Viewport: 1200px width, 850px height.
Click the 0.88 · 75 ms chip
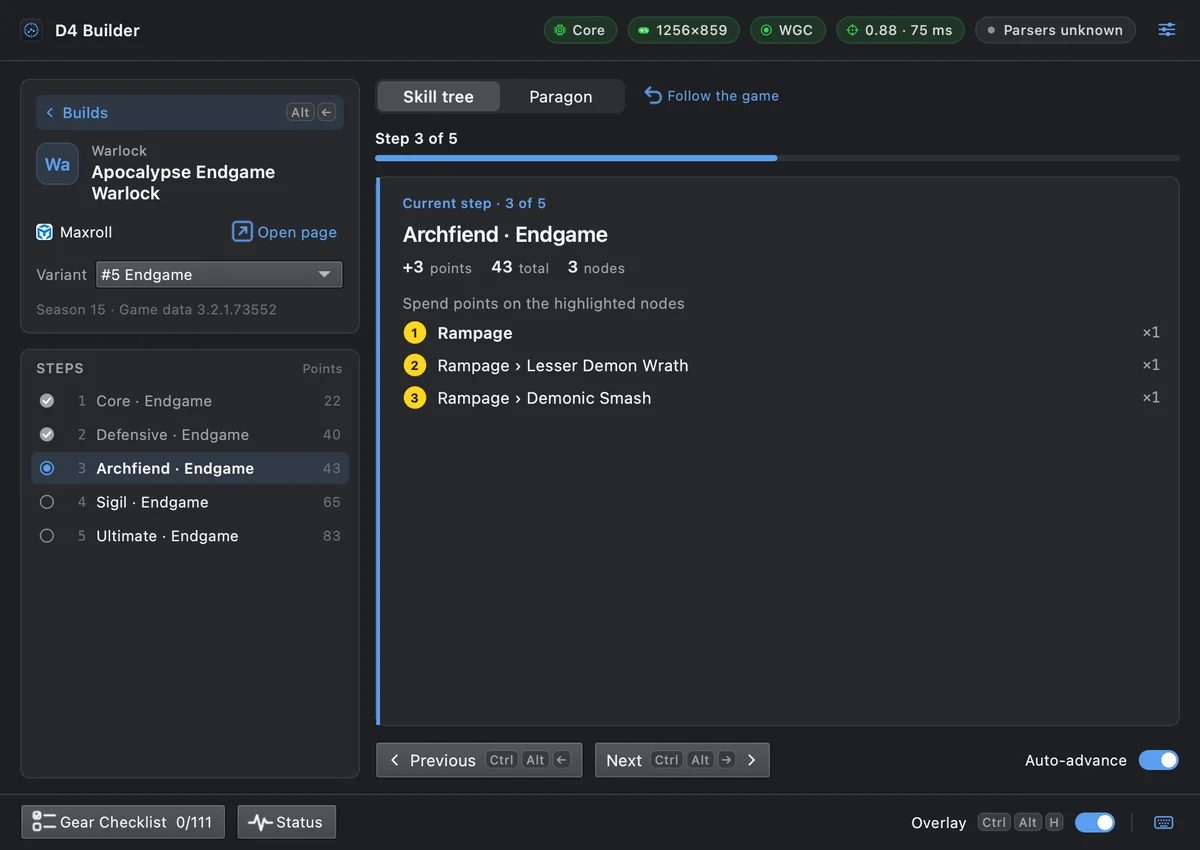(900, 30)
